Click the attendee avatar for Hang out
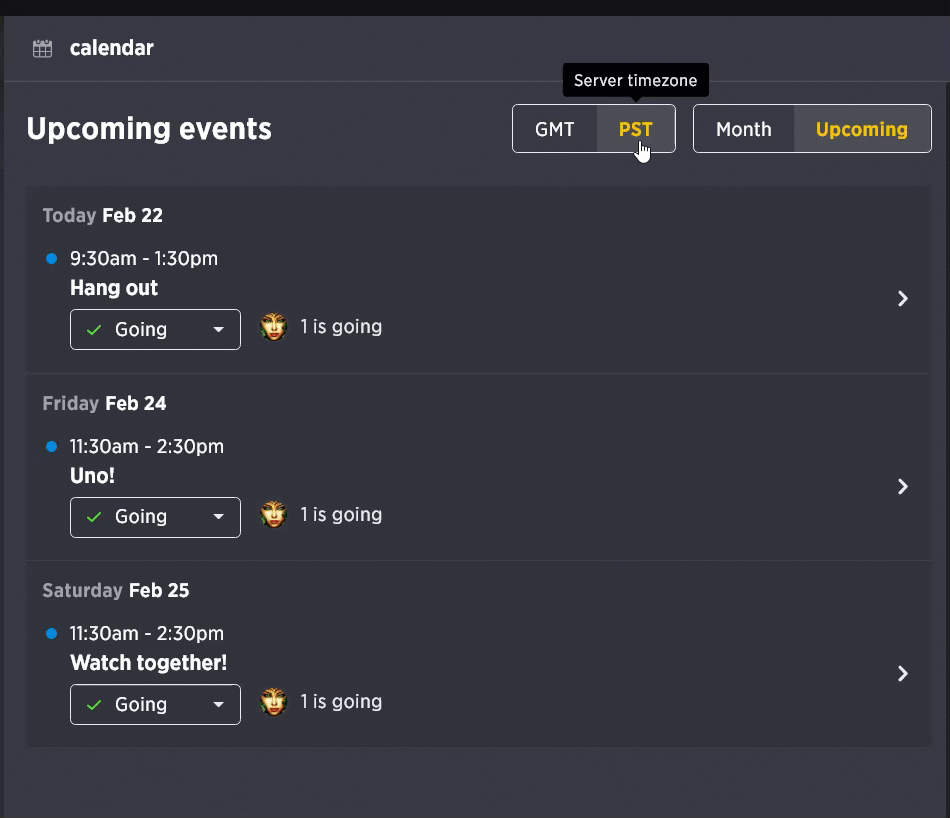This screenshot has height=818, width=950. [273, 327]
